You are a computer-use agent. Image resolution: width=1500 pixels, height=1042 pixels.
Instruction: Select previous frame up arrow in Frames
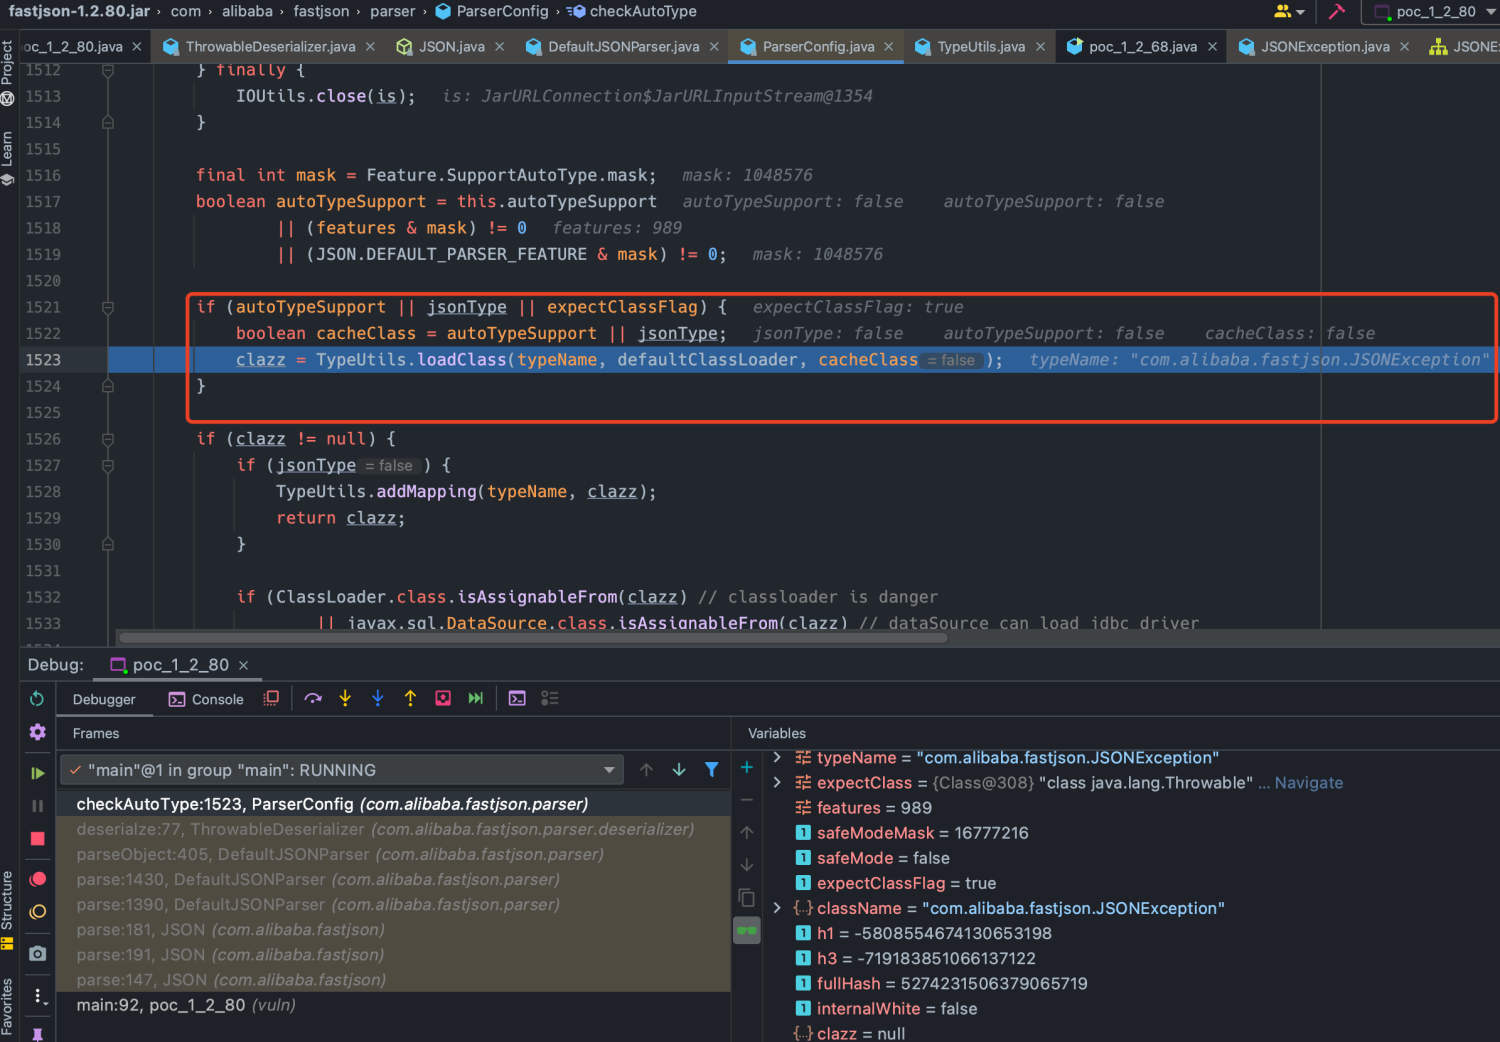click(646, 770)
